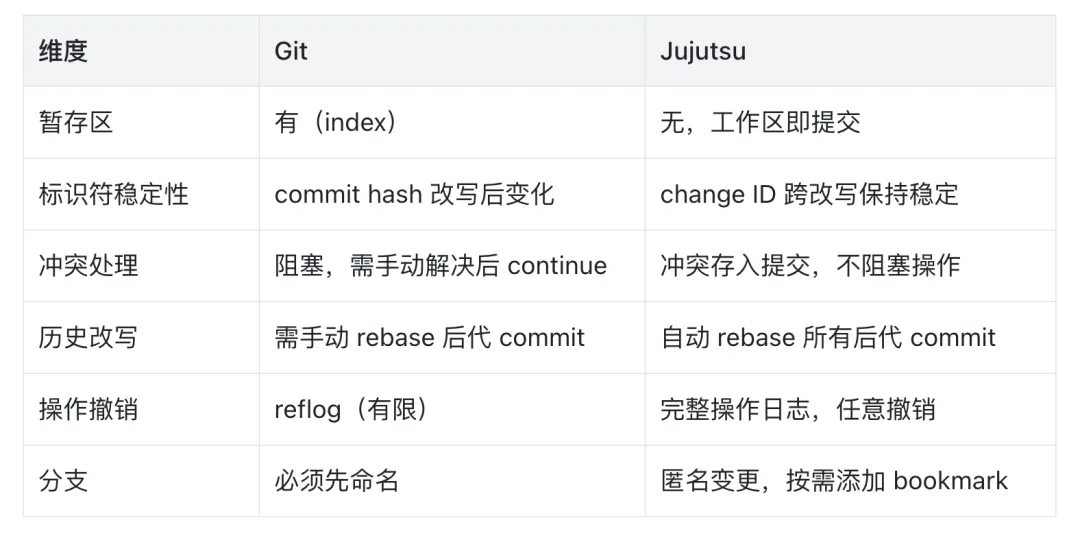Click the Git column header
Screen dimensions: 1080x544
291,51
